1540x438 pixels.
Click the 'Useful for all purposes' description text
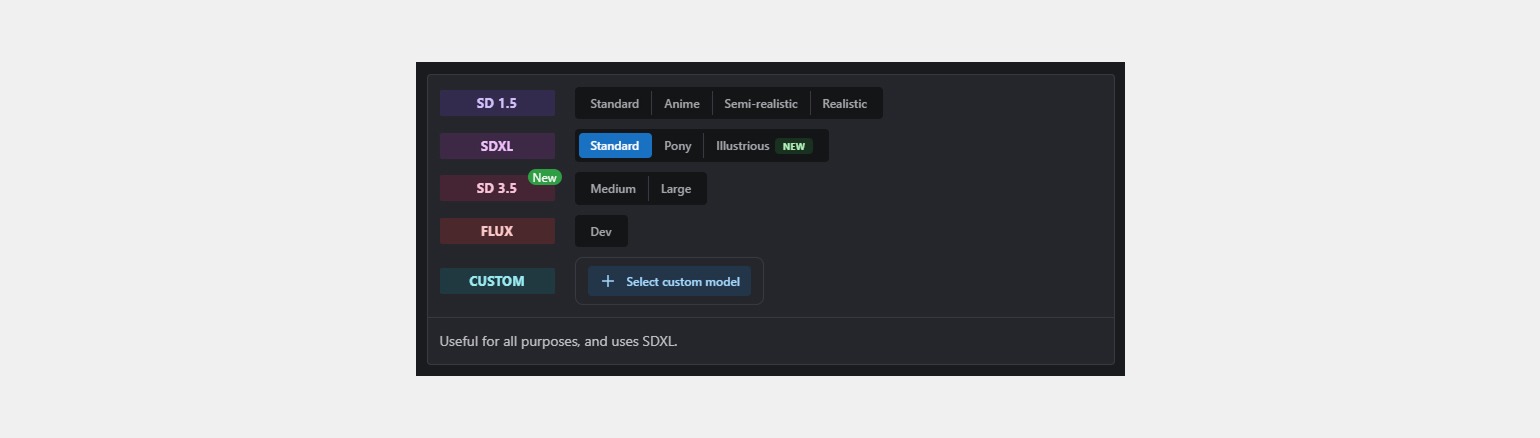pos(558,341)
